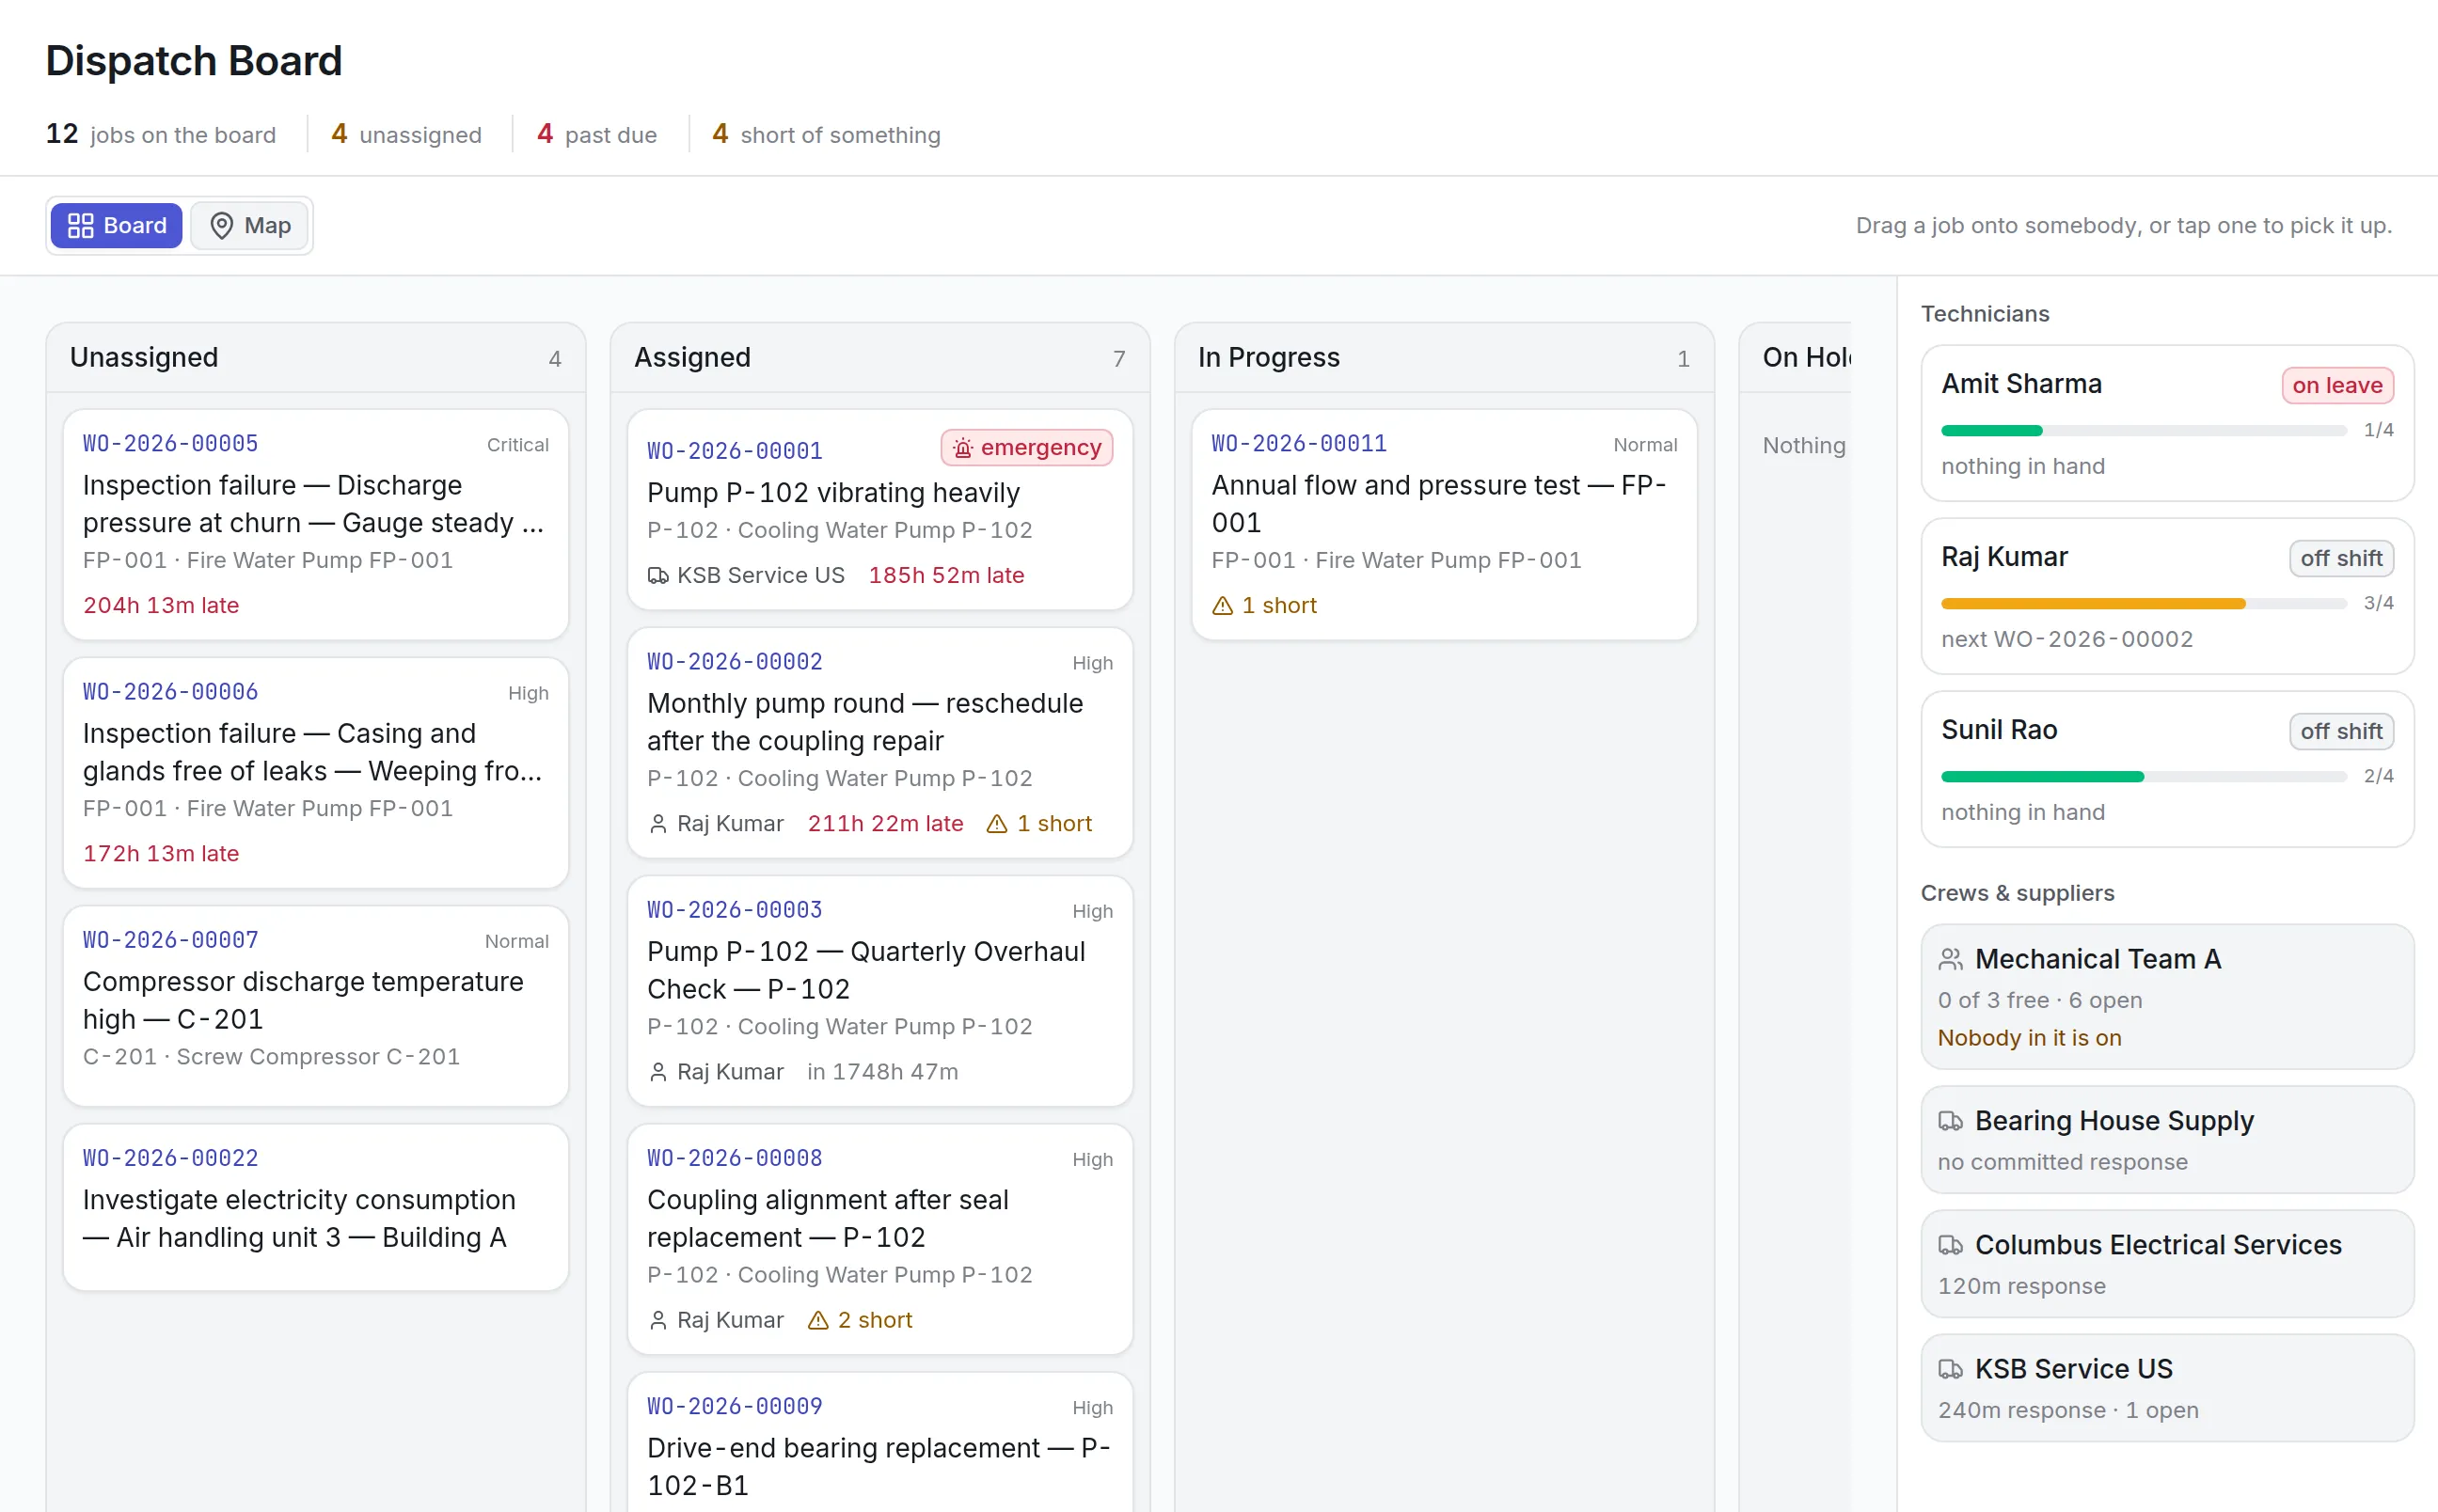Select the Annual flow and pressure test title

pos(1439,504)
